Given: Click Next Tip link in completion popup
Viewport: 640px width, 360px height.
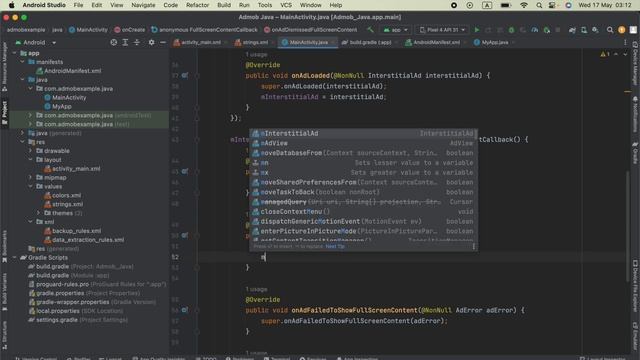Looking at the screenshot, I should point(335,247).
